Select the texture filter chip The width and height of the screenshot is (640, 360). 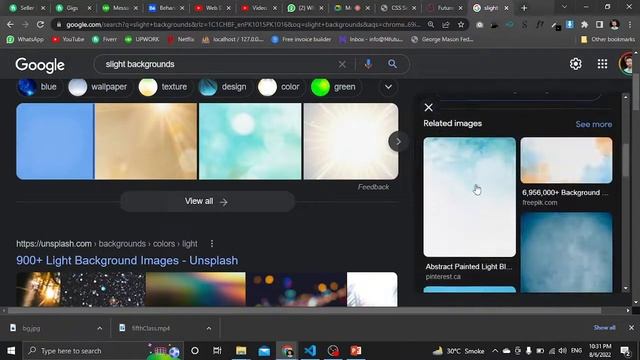coord(165,87)
